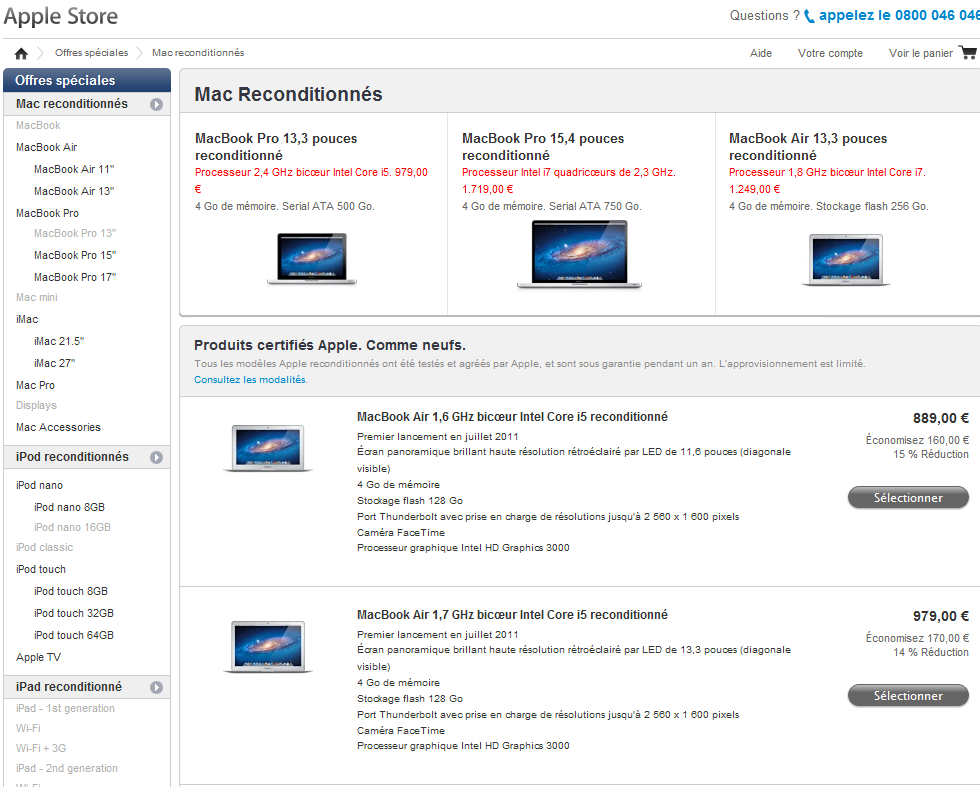Expand iPad reconditionné section arrow
This screenshot has height=787, width=980.
coord(156,688)
